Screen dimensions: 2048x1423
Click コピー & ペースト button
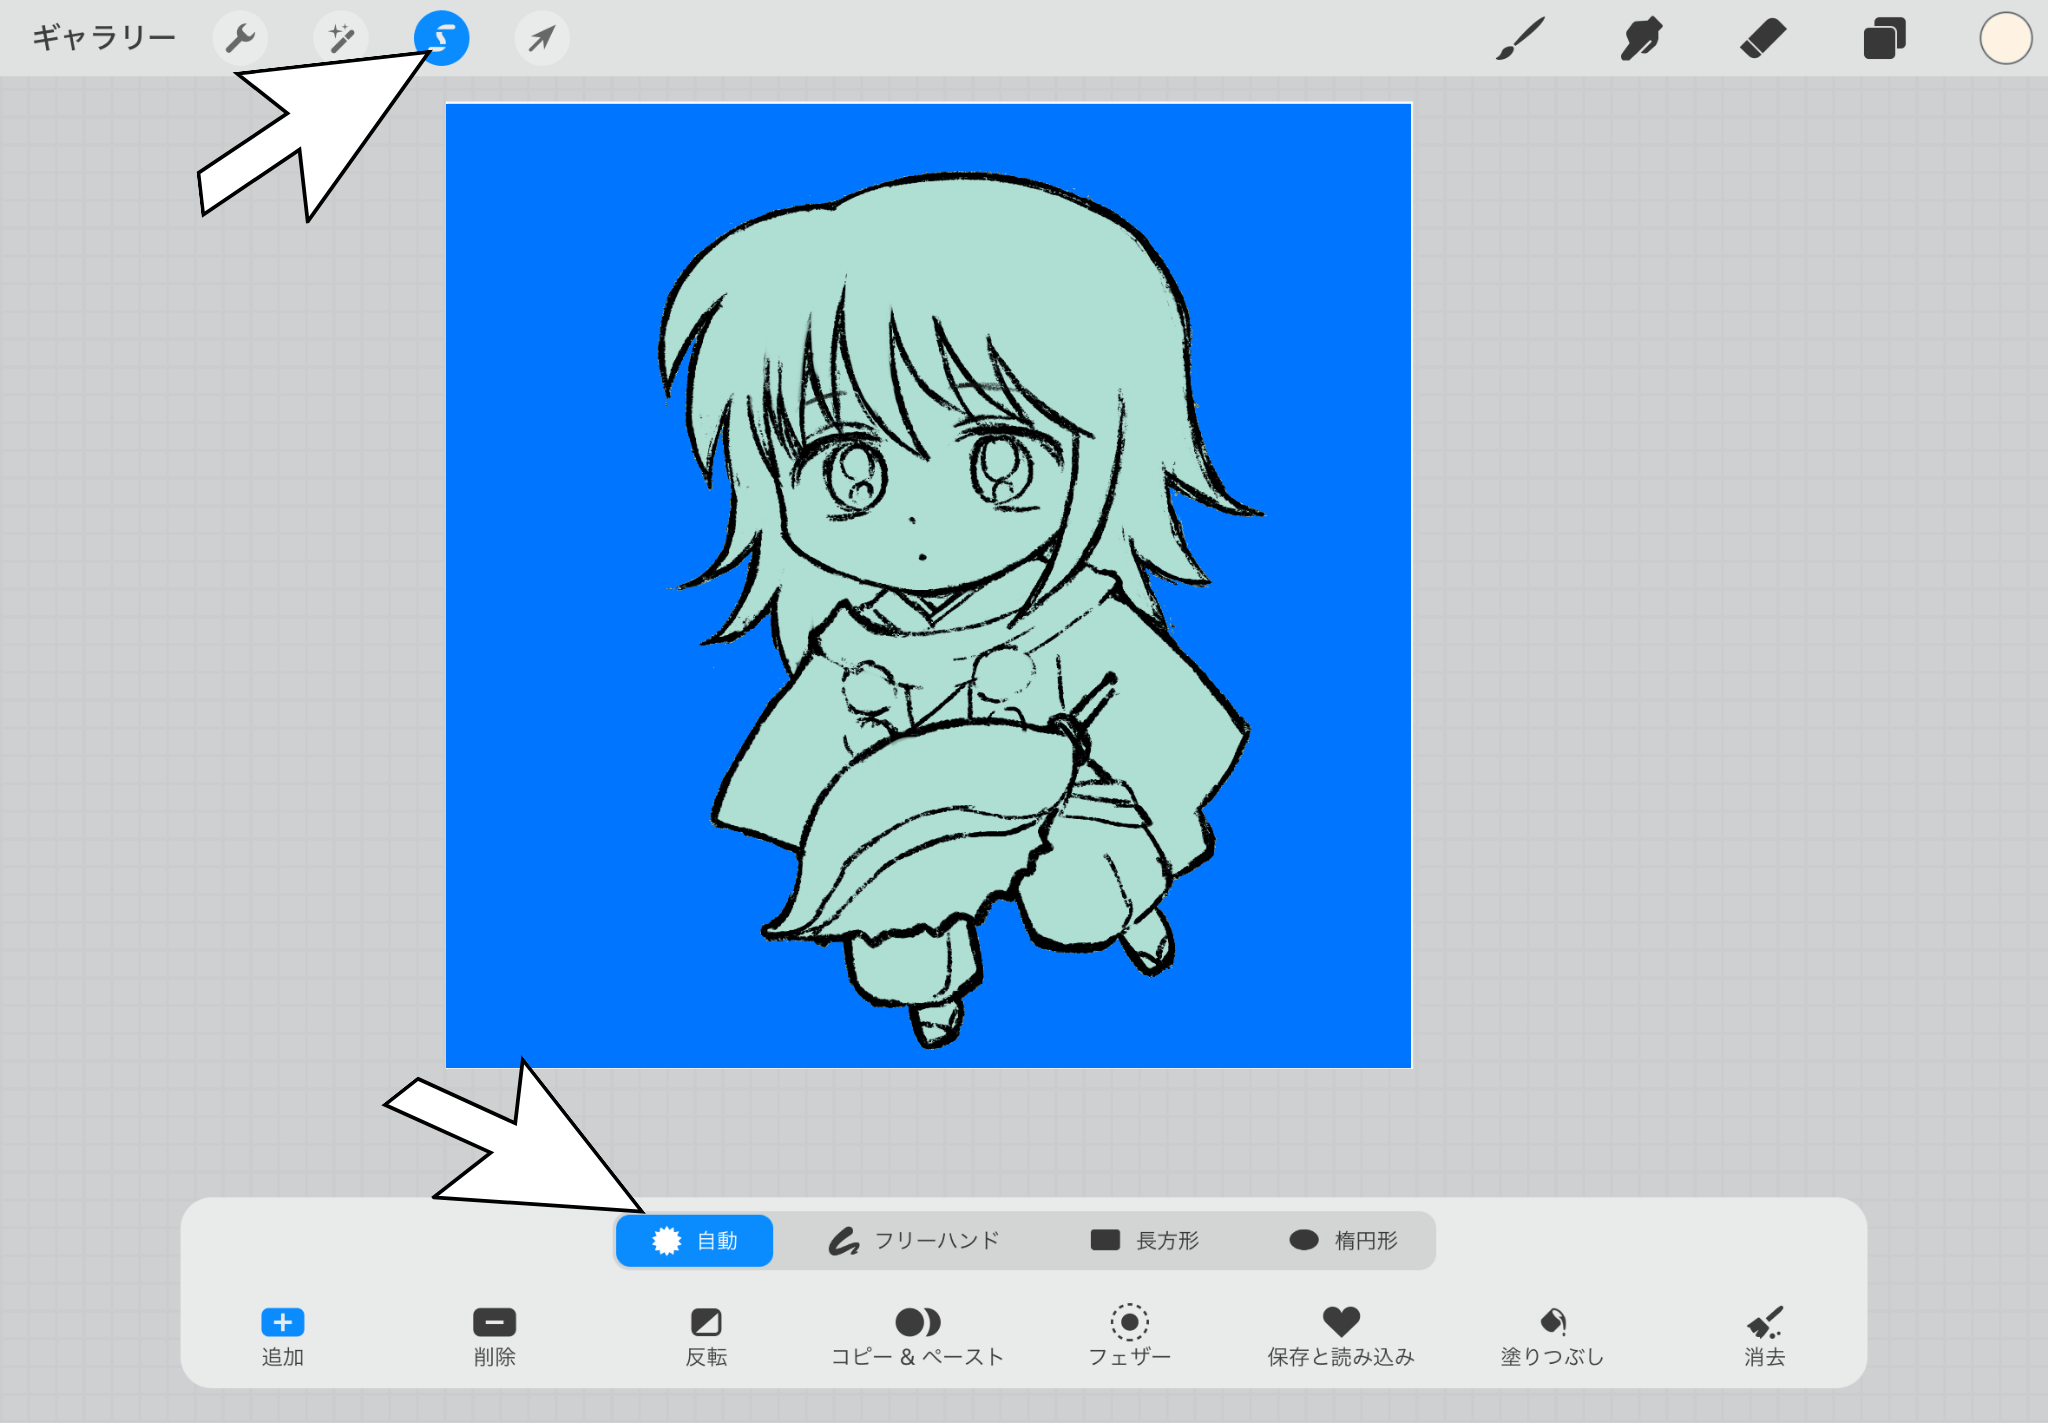917,1336
